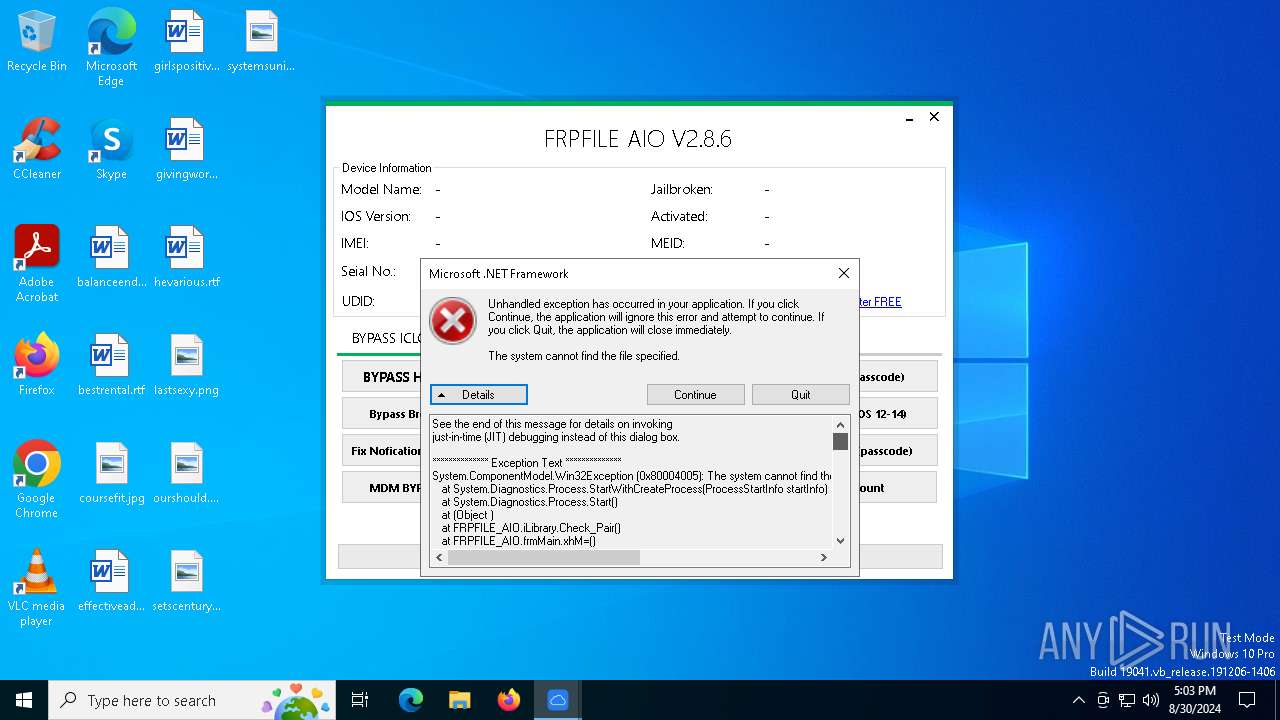Click the 'Model Name:' label
The height and width of the screenshot is (720, 1280).
pyautogui.click(x=381, y=189)
